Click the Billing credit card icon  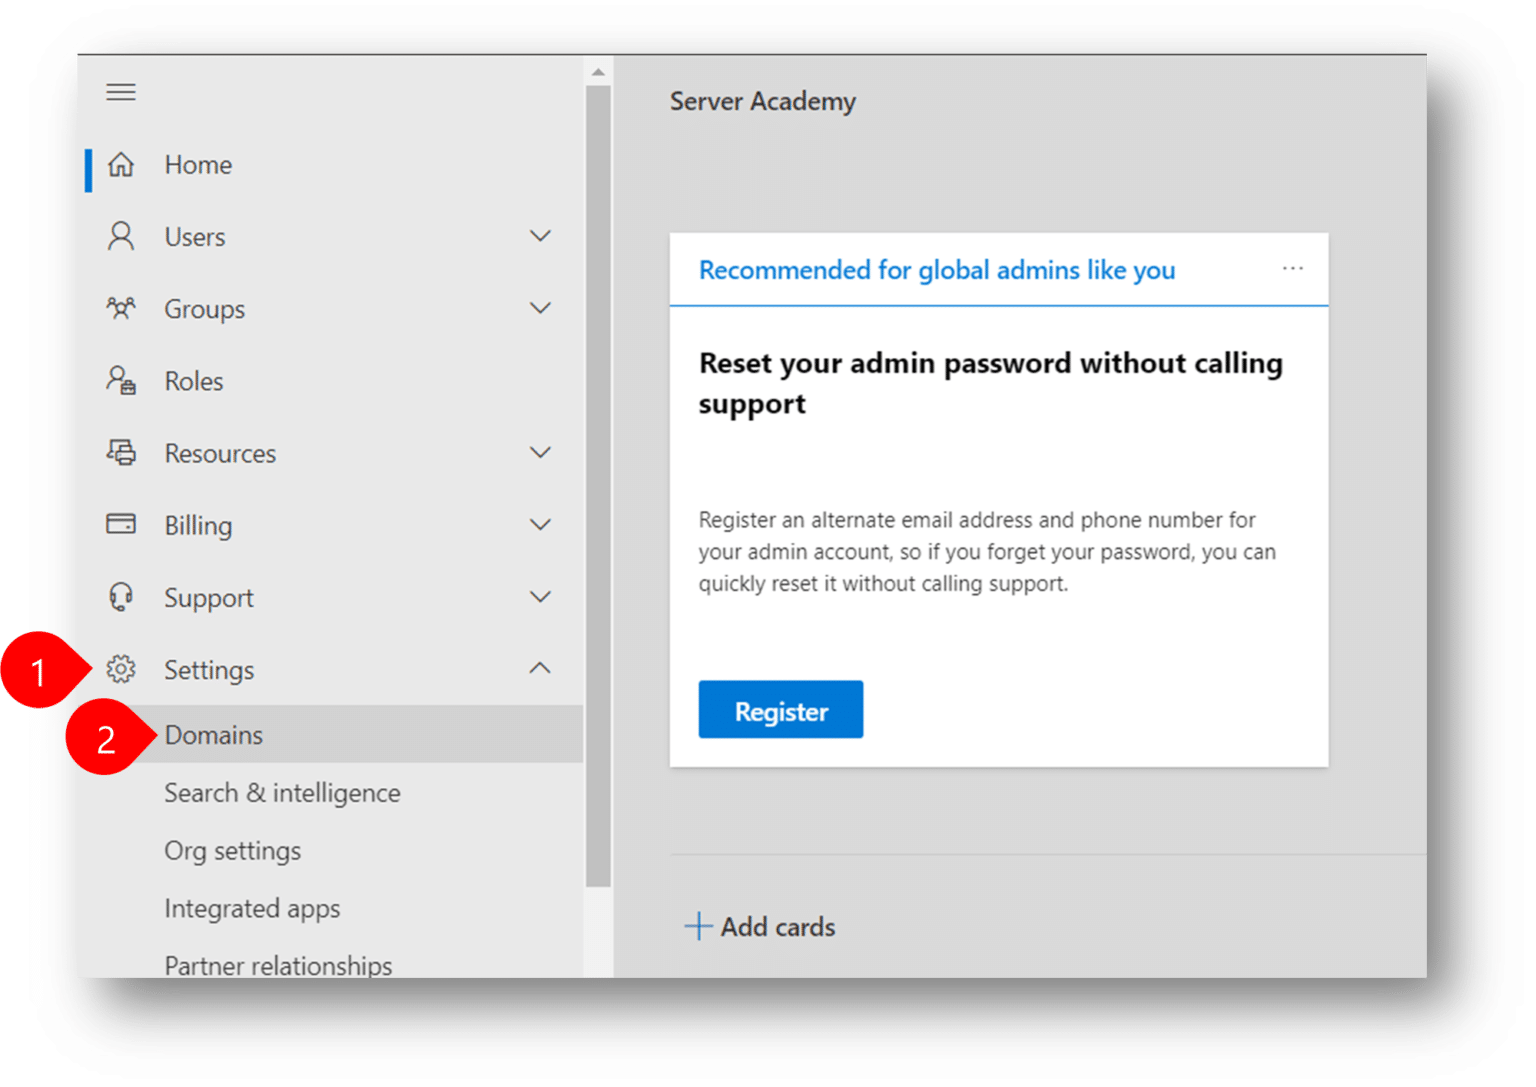pyautogui.click(x=121, y=525)
